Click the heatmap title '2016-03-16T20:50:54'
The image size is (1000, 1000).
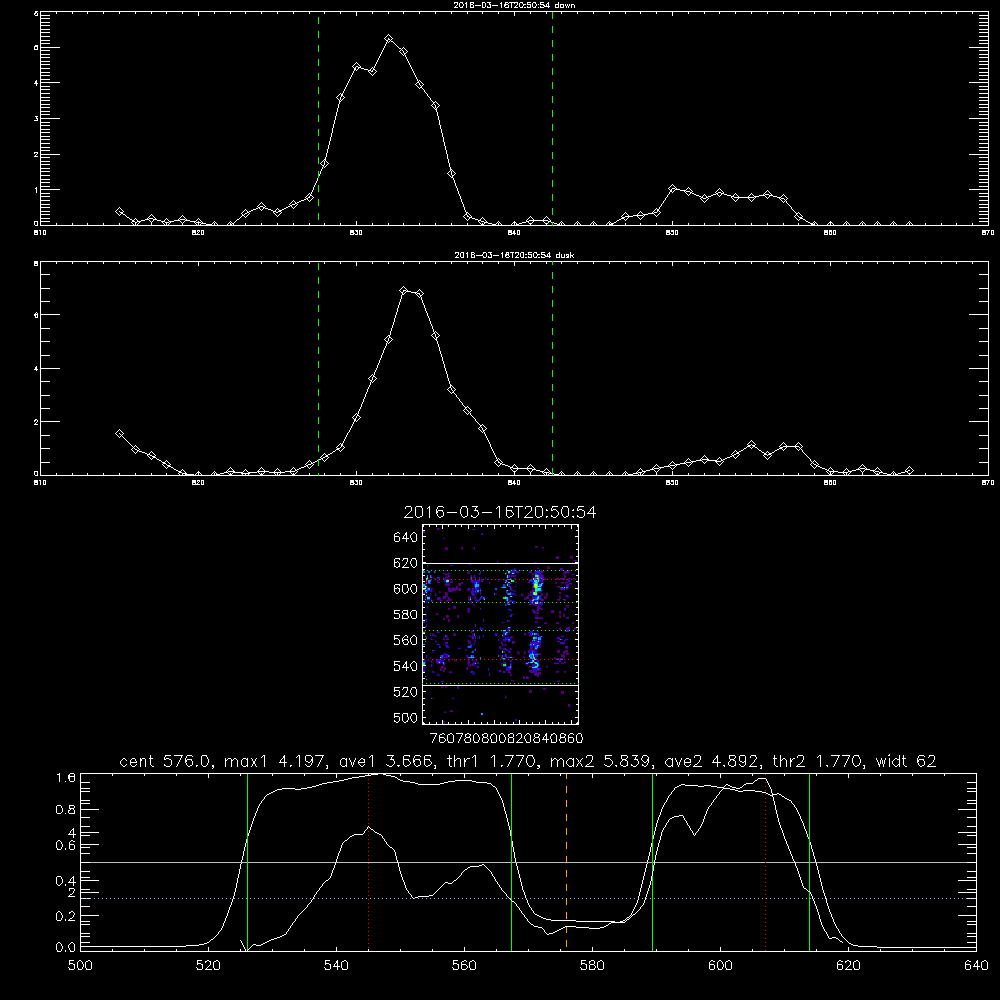[500, 512]
